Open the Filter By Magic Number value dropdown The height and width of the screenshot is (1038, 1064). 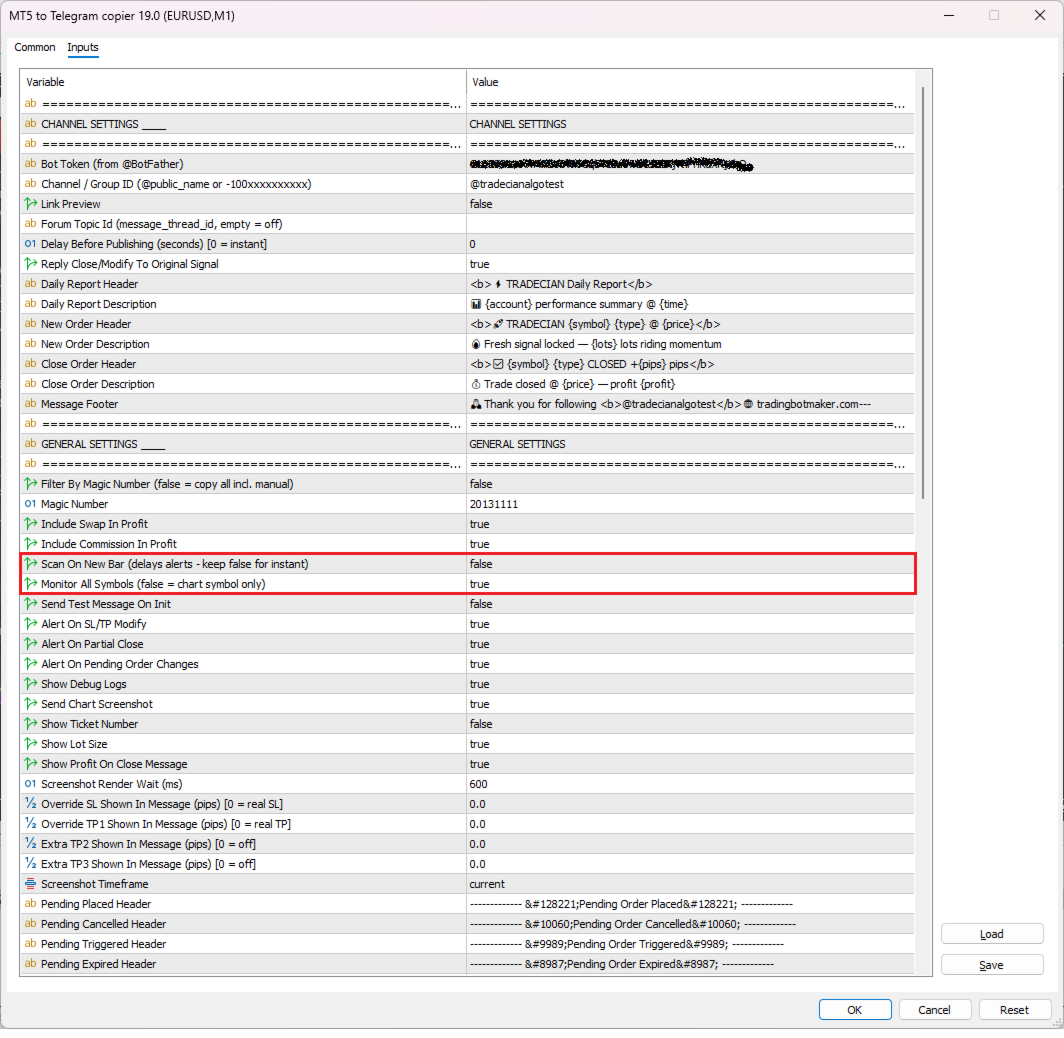[690, 484]
